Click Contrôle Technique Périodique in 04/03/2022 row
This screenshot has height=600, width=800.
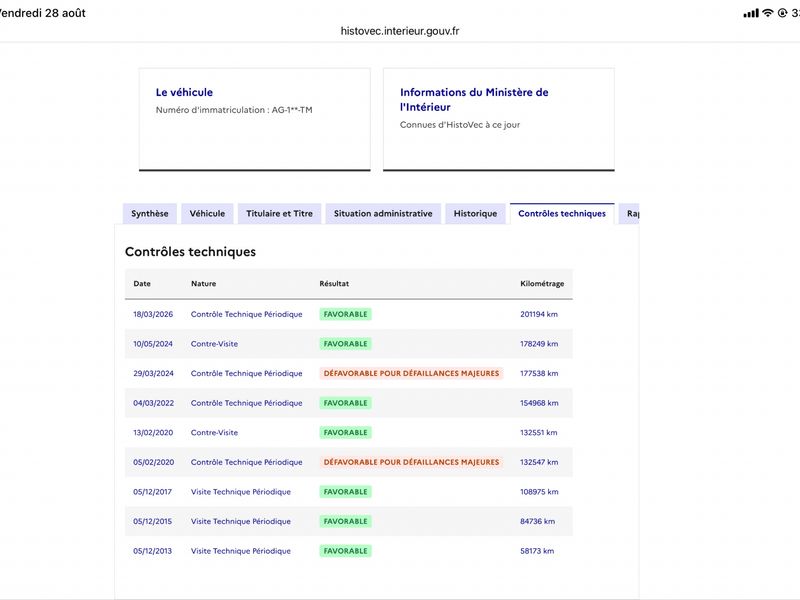pos(246,403)
